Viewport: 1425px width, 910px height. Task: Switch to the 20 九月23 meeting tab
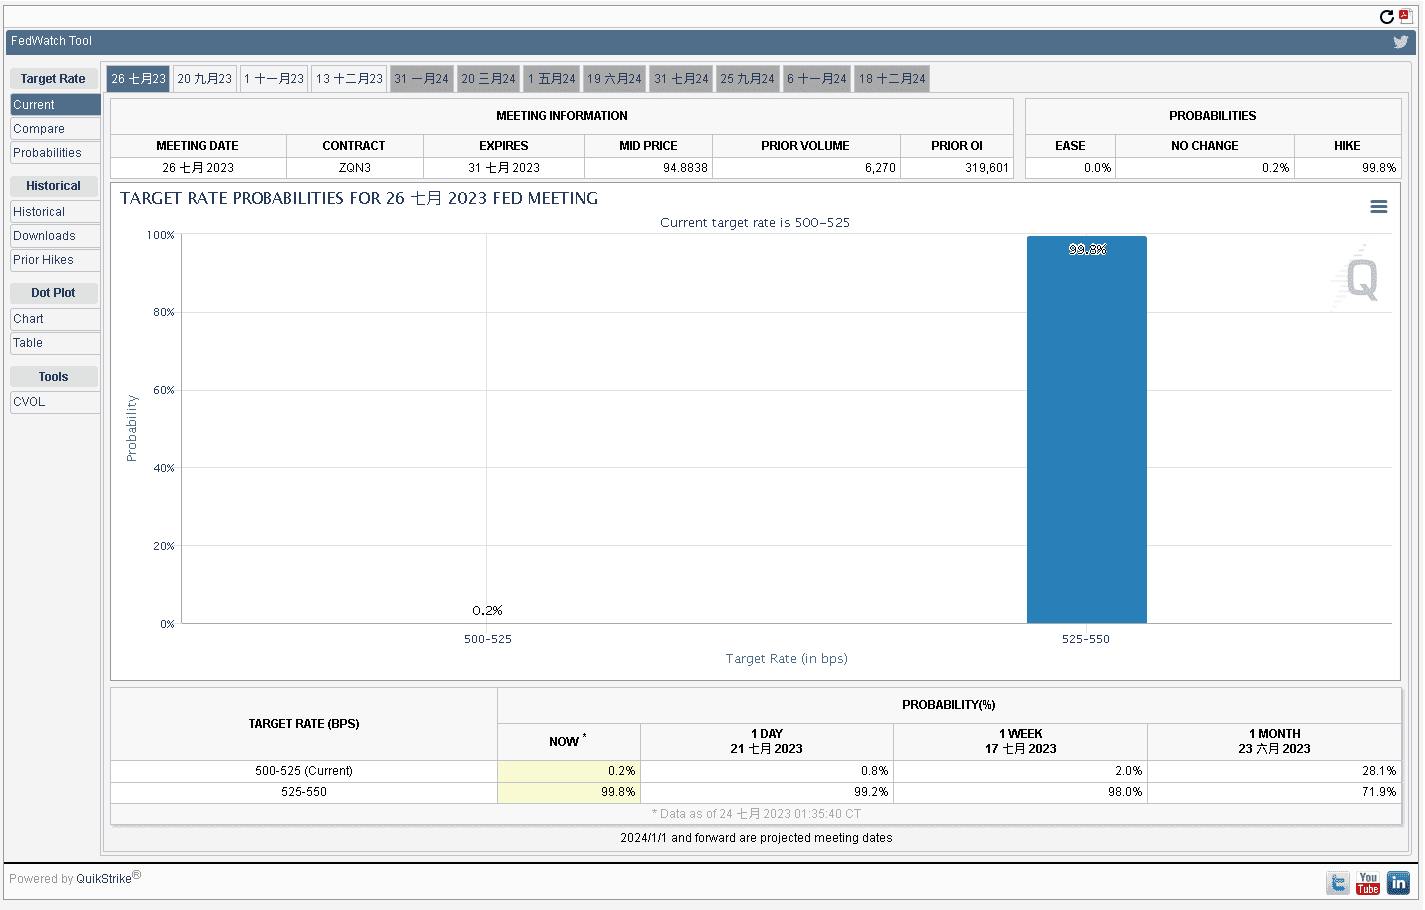(205, 79)
